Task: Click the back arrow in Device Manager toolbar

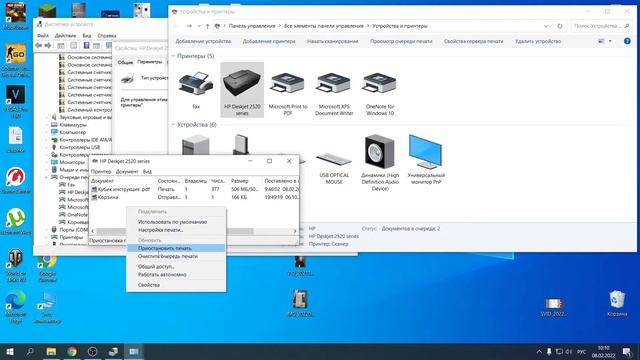Action: click(x=39, y=45)
